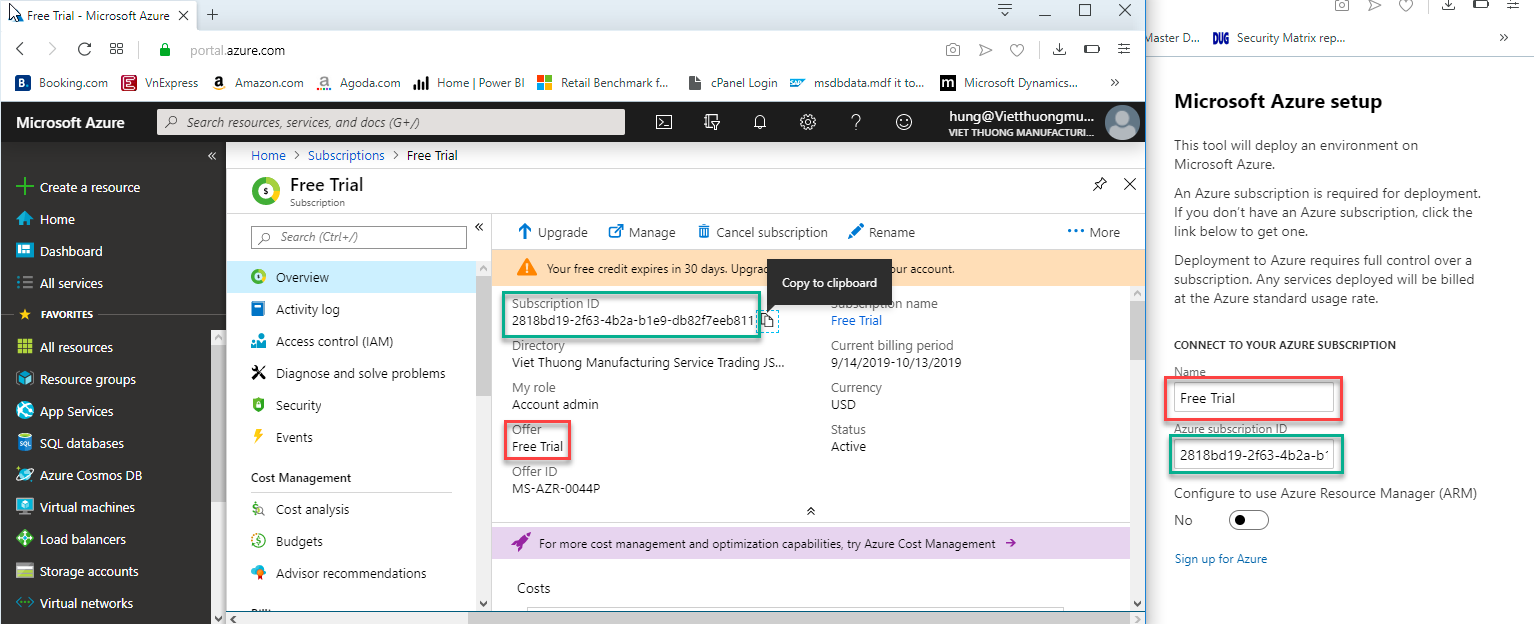Click bookmark heart icon in address bar

1016,49
